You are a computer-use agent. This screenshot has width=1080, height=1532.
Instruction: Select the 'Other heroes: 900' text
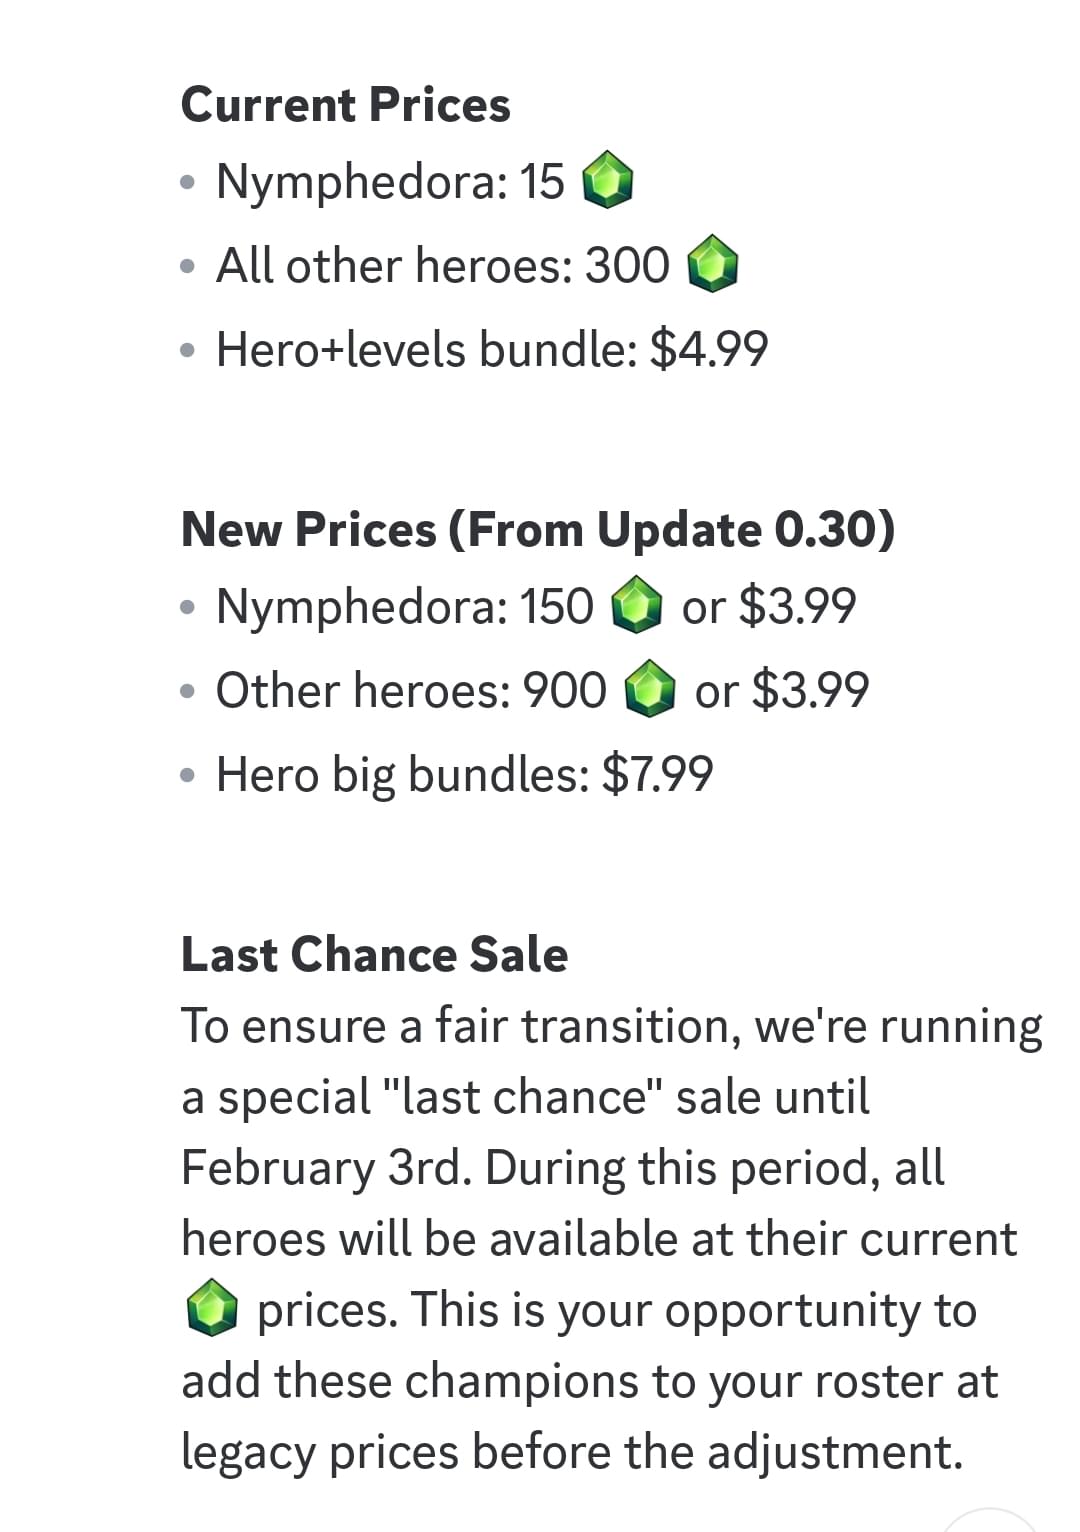tap(411, 690)
